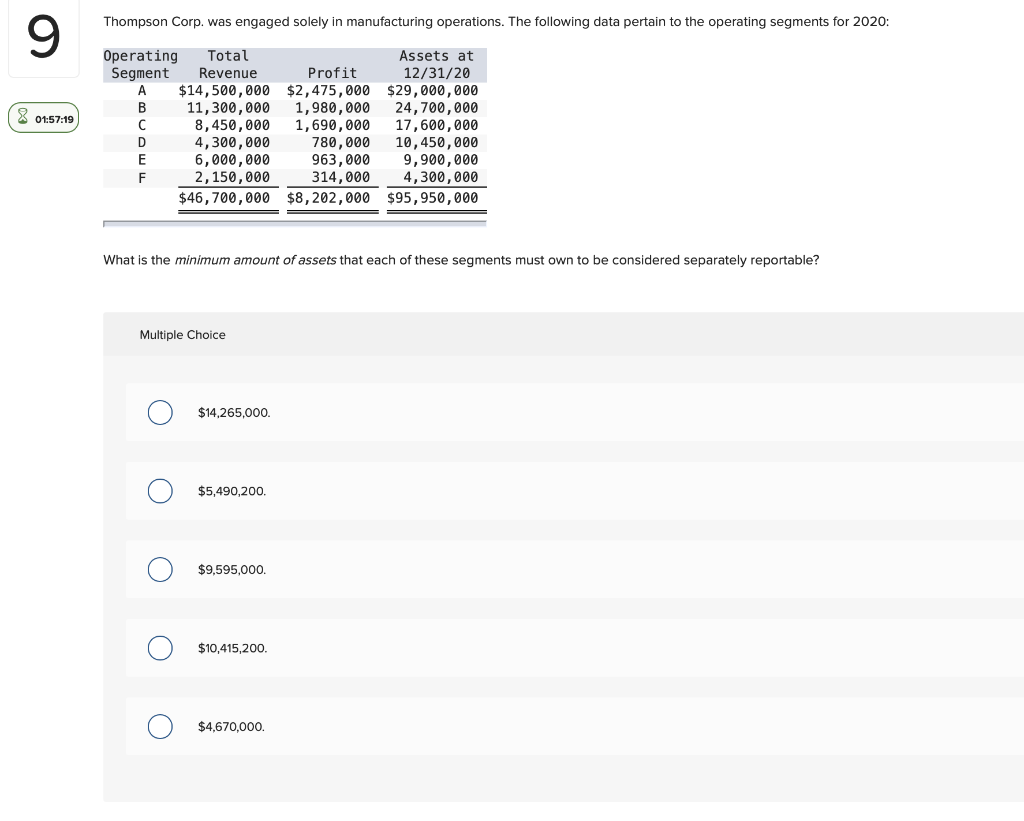Click the $14,265,000 answer label text
1024x821 pixels.
point(234,413)
